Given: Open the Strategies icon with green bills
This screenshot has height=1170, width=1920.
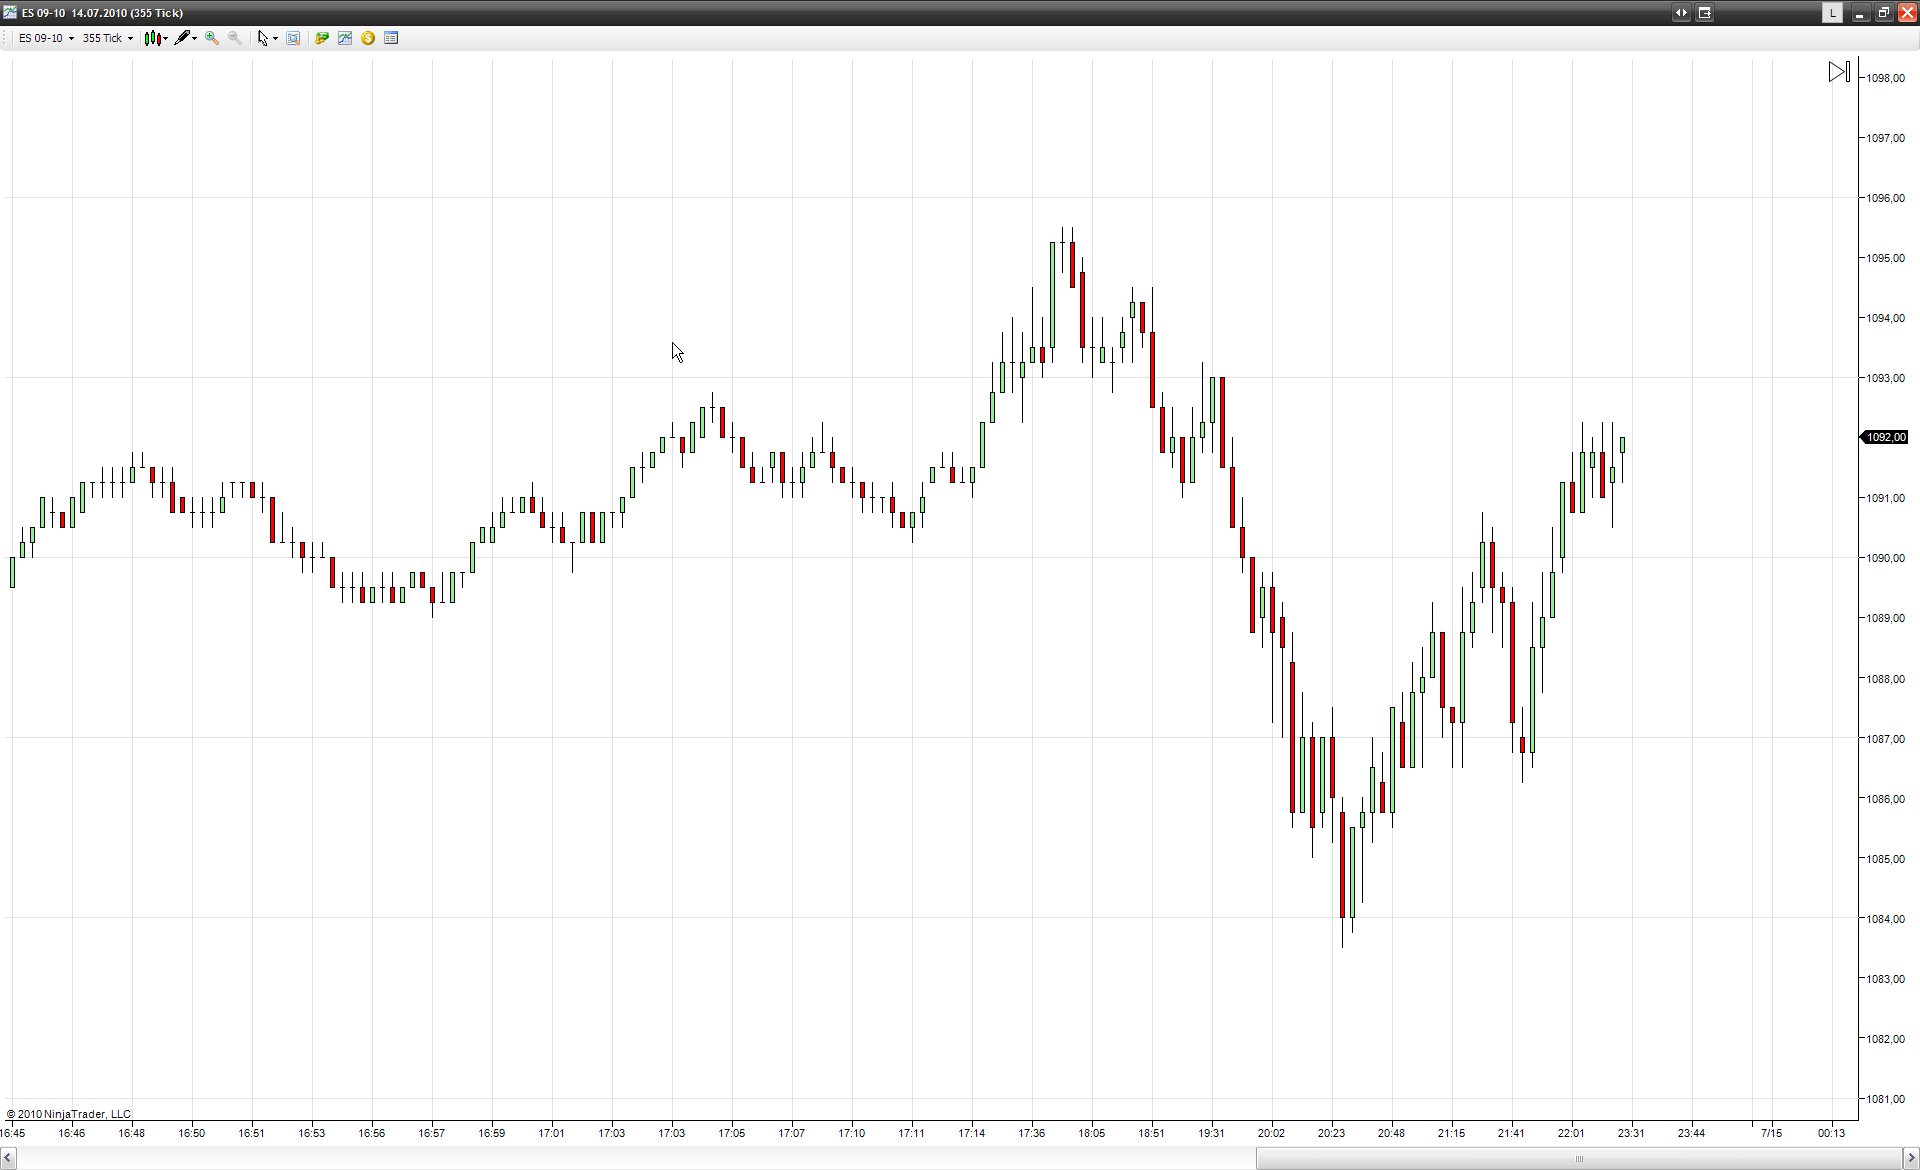Looking at the screenshot, I should coord(322,38).
